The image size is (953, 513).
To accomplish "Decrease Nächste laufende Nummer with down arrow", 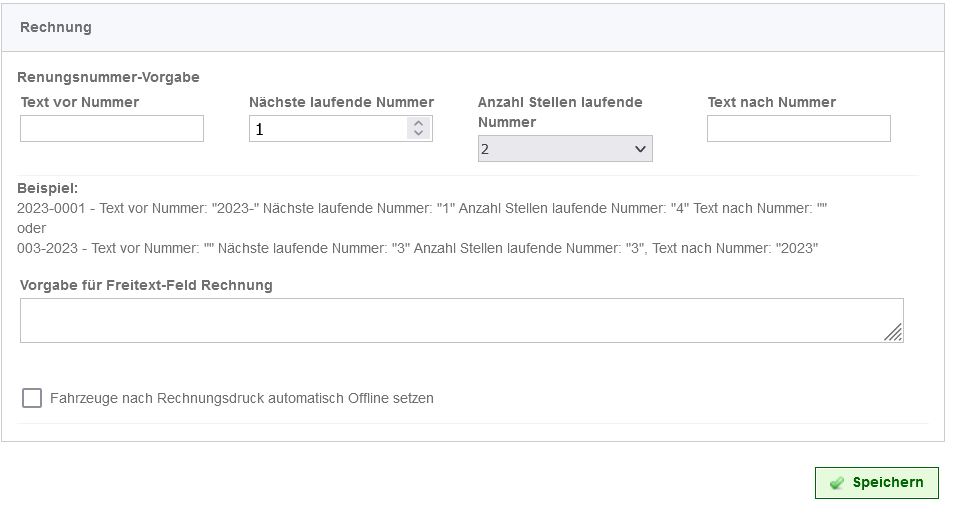I will point(418,133).
